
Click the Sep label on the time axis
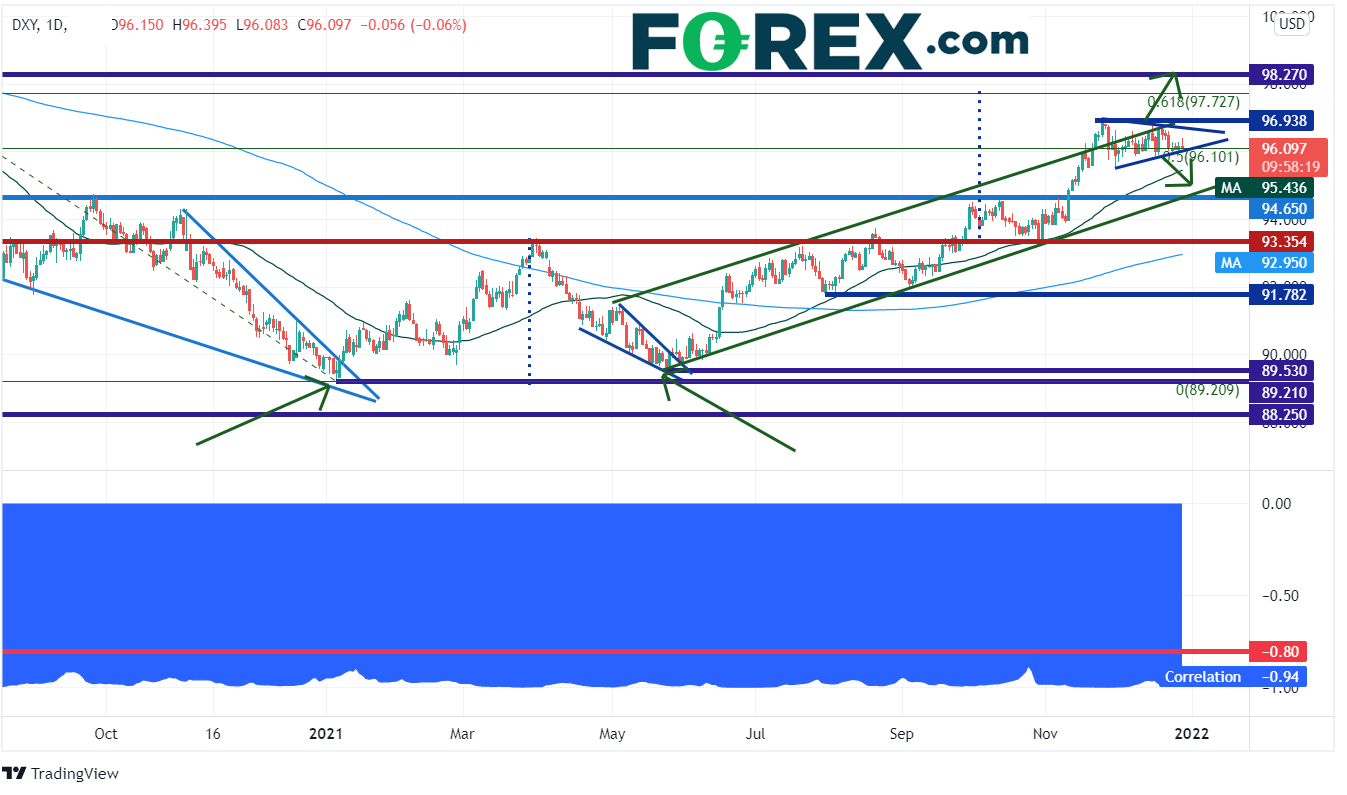[x=902, y=733]
